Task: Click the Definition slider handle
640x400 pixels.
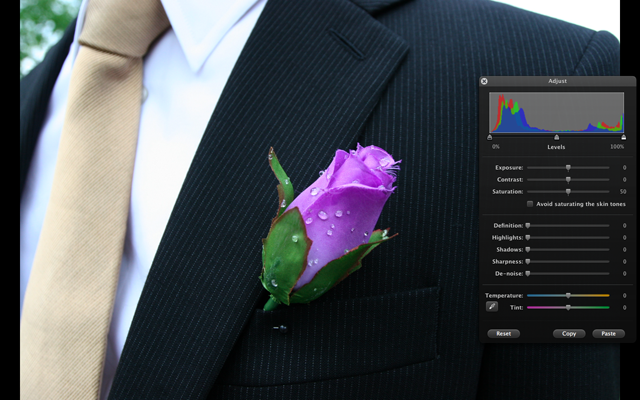Action: click(x=528, y=226)
